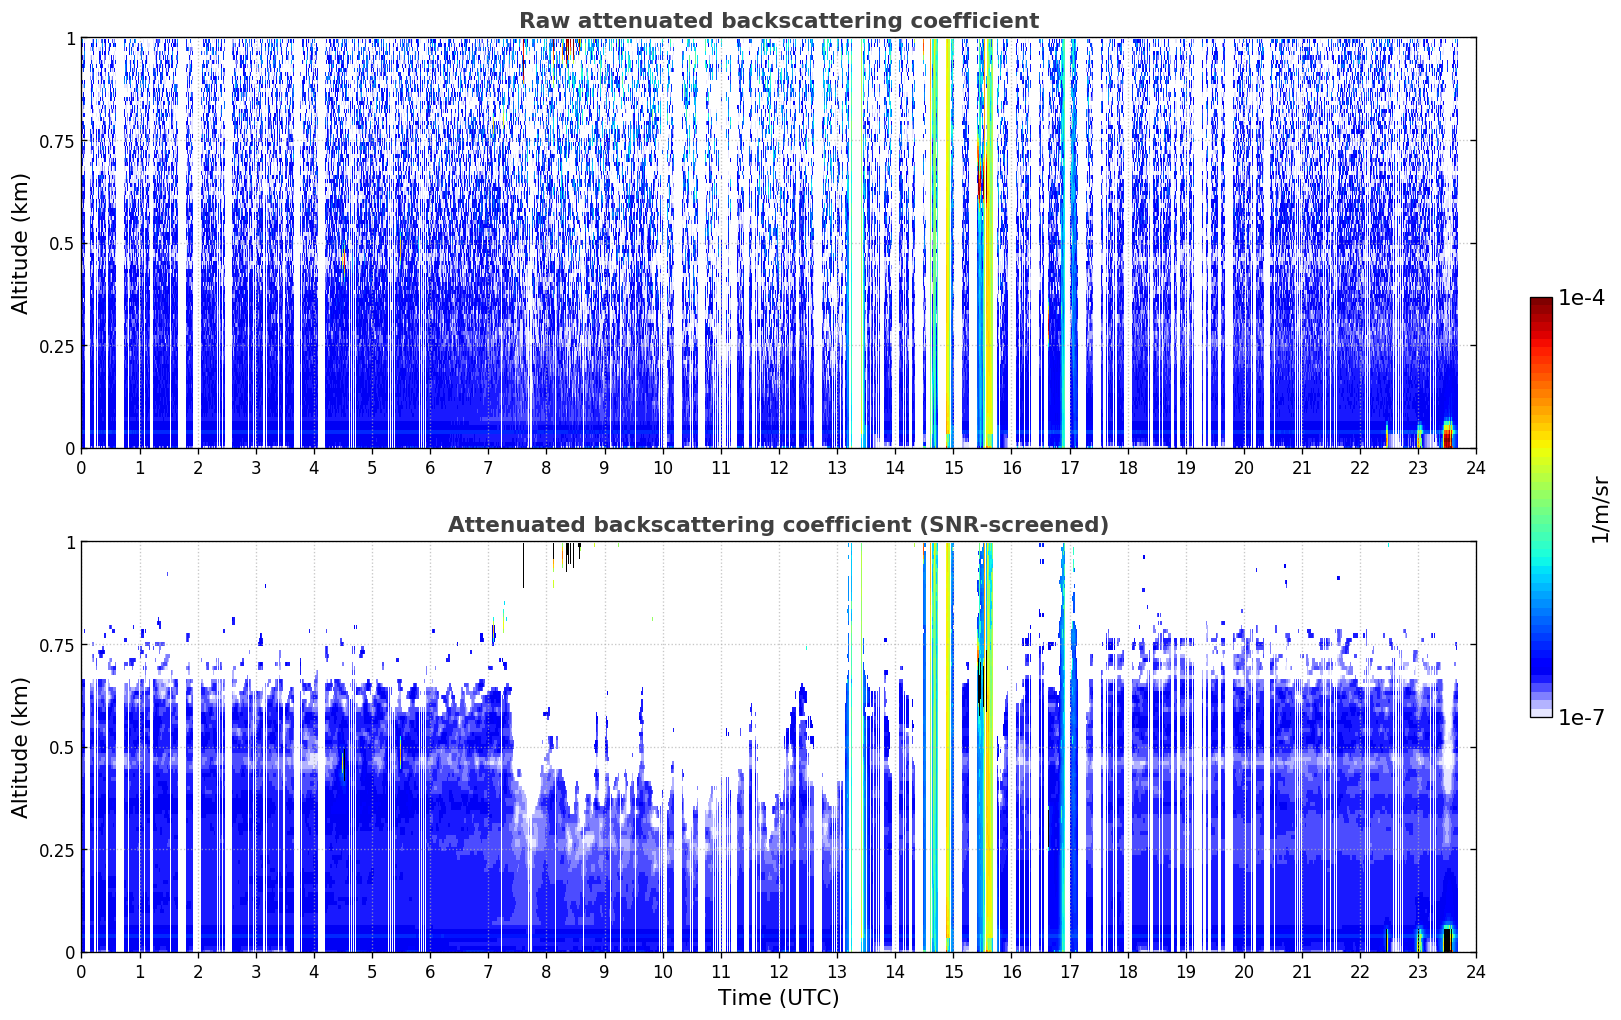
Task: Click the colorbar's 1e-7 bottom label
Action: coord(1581,717)
